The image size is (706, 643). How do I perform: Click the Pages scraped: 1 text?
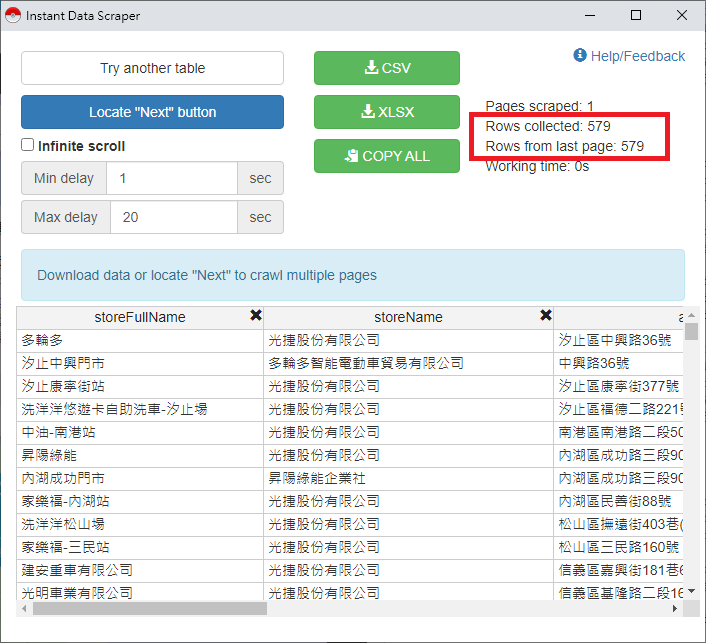click(539, 106)
